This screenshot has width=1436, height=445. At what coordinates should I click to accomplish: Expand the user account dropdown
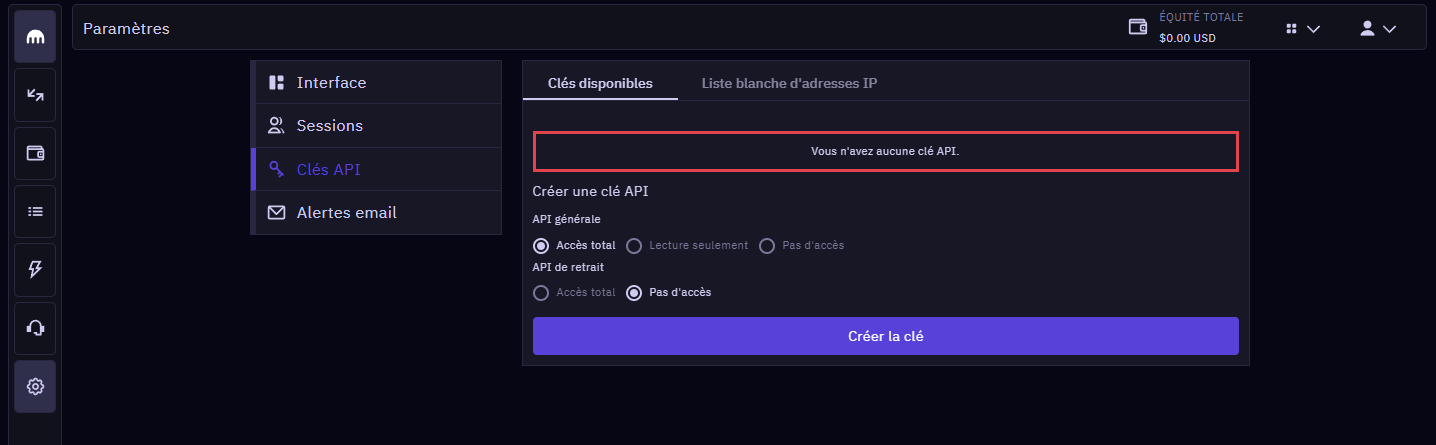click(x=1378, y=29)
